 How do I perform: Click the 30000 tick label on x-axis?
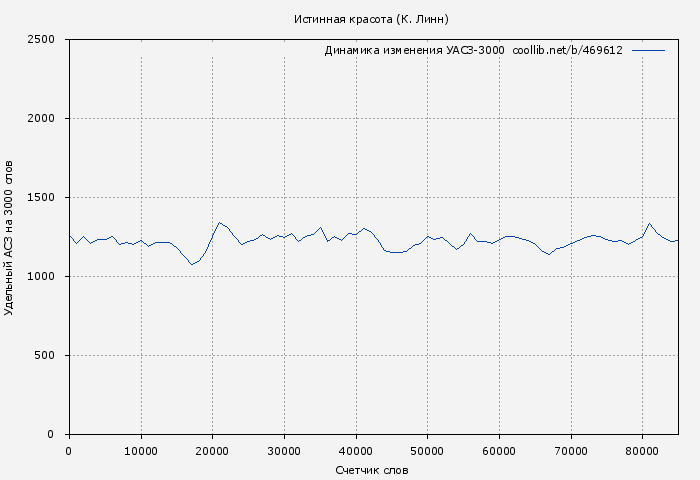[284, 451]
